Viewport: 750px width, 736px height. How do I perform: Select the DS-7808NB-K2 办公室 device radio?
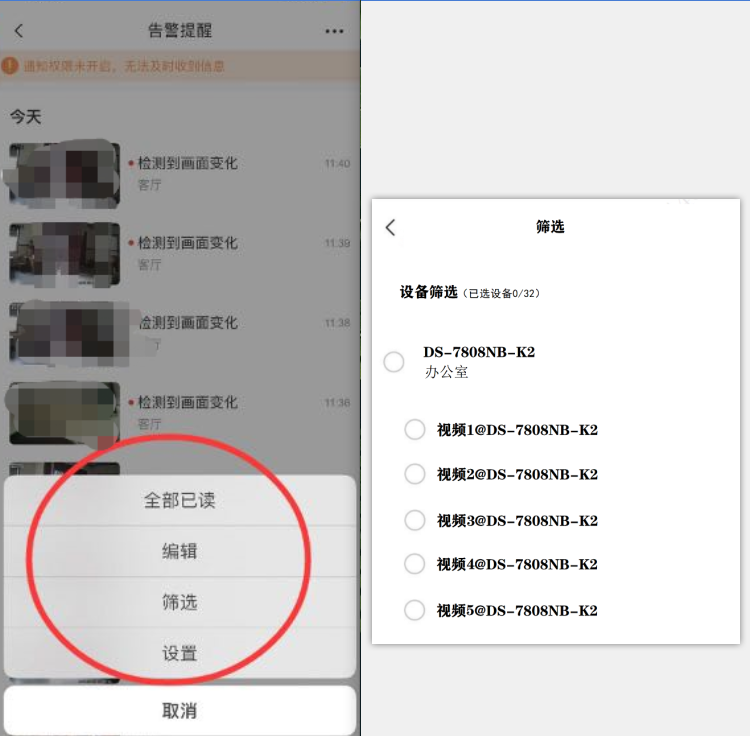coord(394,362)
